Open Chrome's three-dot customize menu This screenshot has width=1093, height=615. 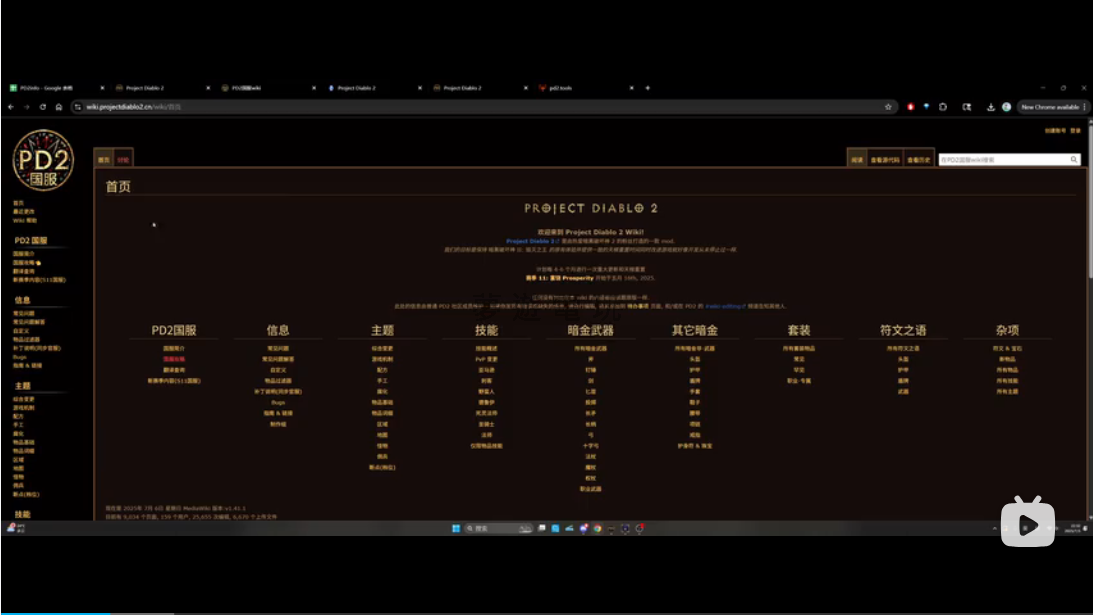point(1085,106)
